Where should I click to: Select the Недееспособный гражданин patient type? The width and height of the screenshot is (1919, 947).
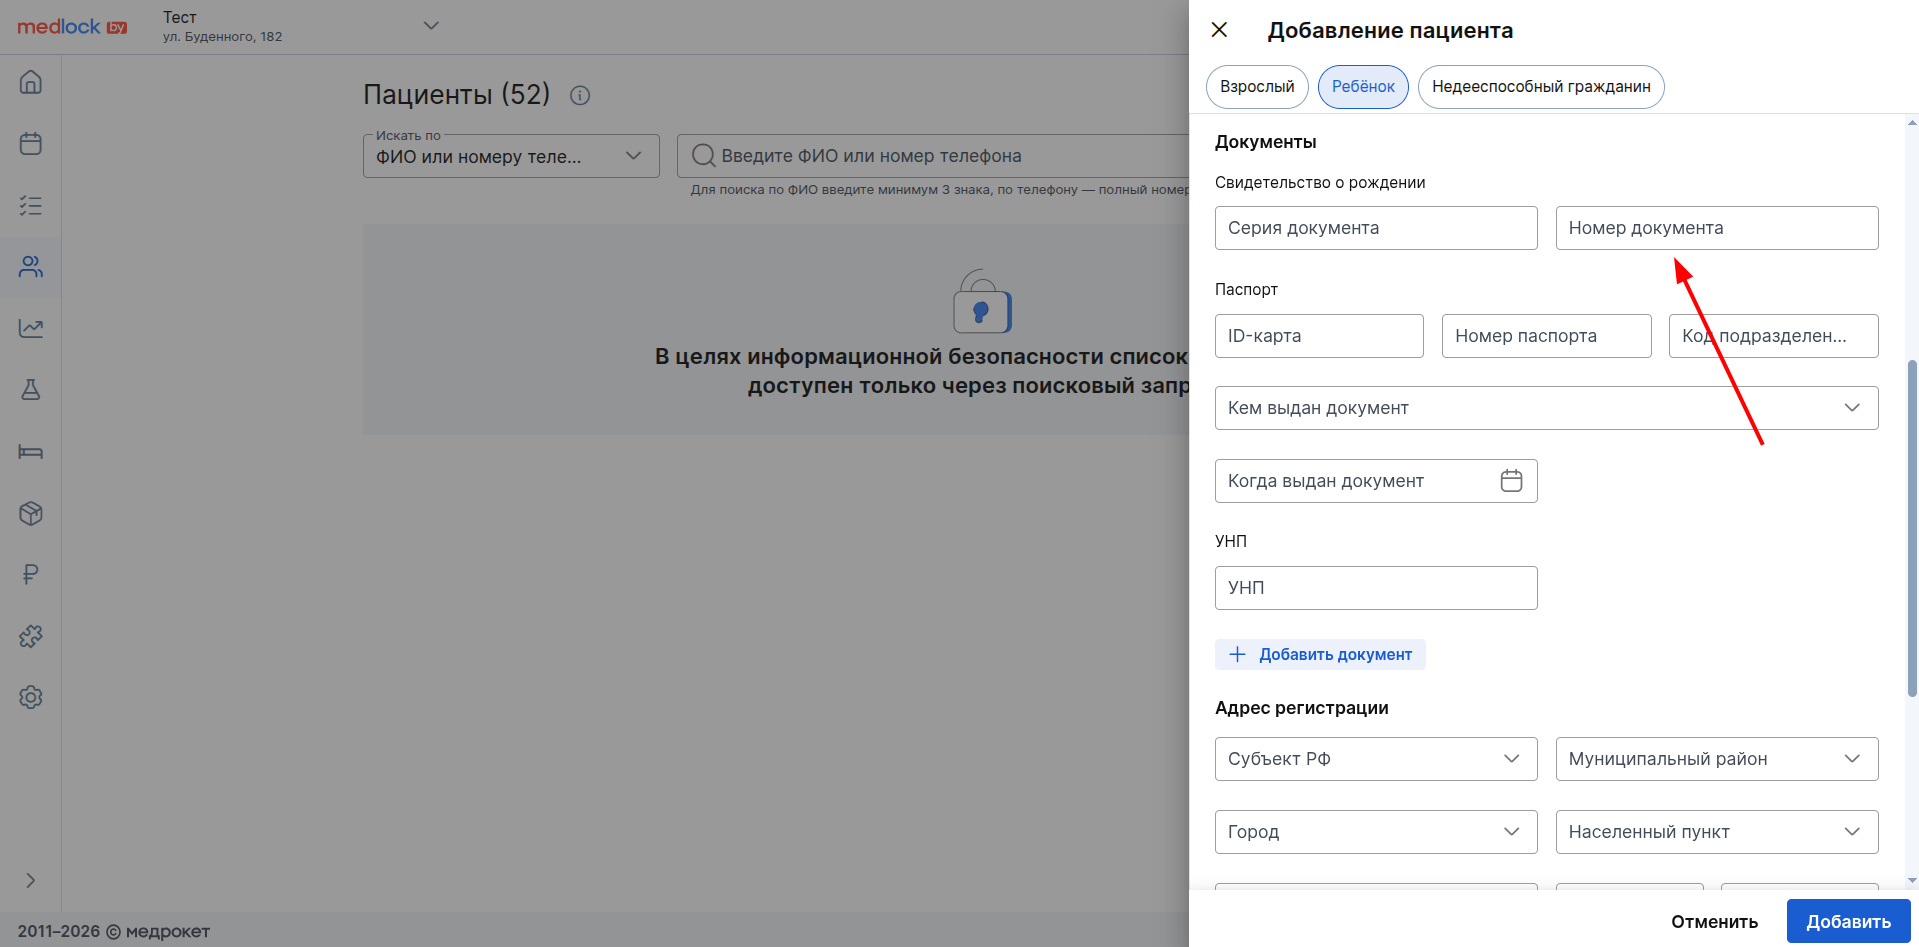(1540, 87)
